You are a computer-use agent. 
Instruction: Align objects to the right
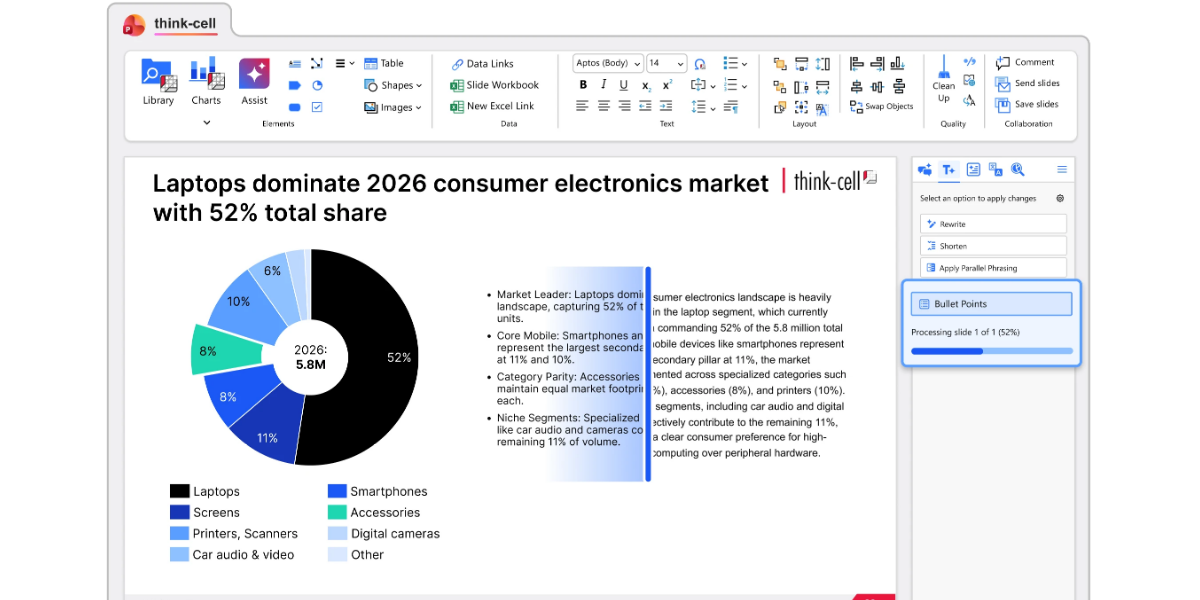pos(877,63)
